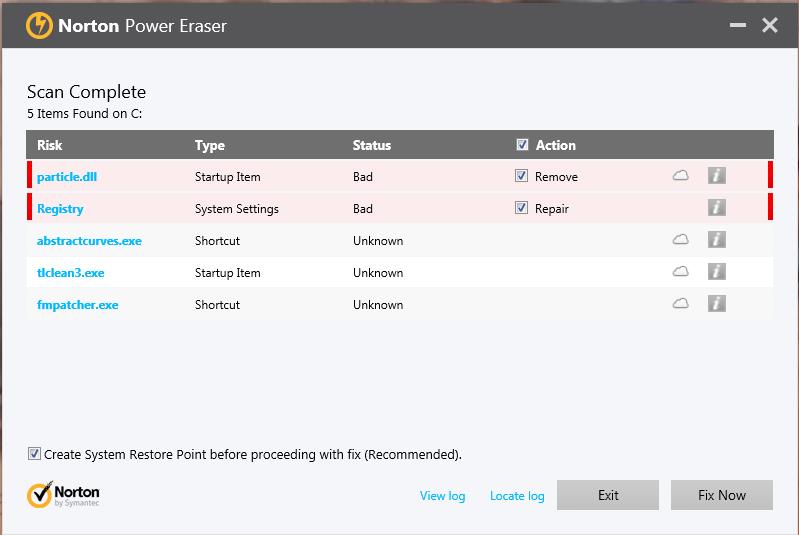Screen dimensions: 799x535
Task: Open the abstractcurves.exe risk link
Action: tap(89, 241)
